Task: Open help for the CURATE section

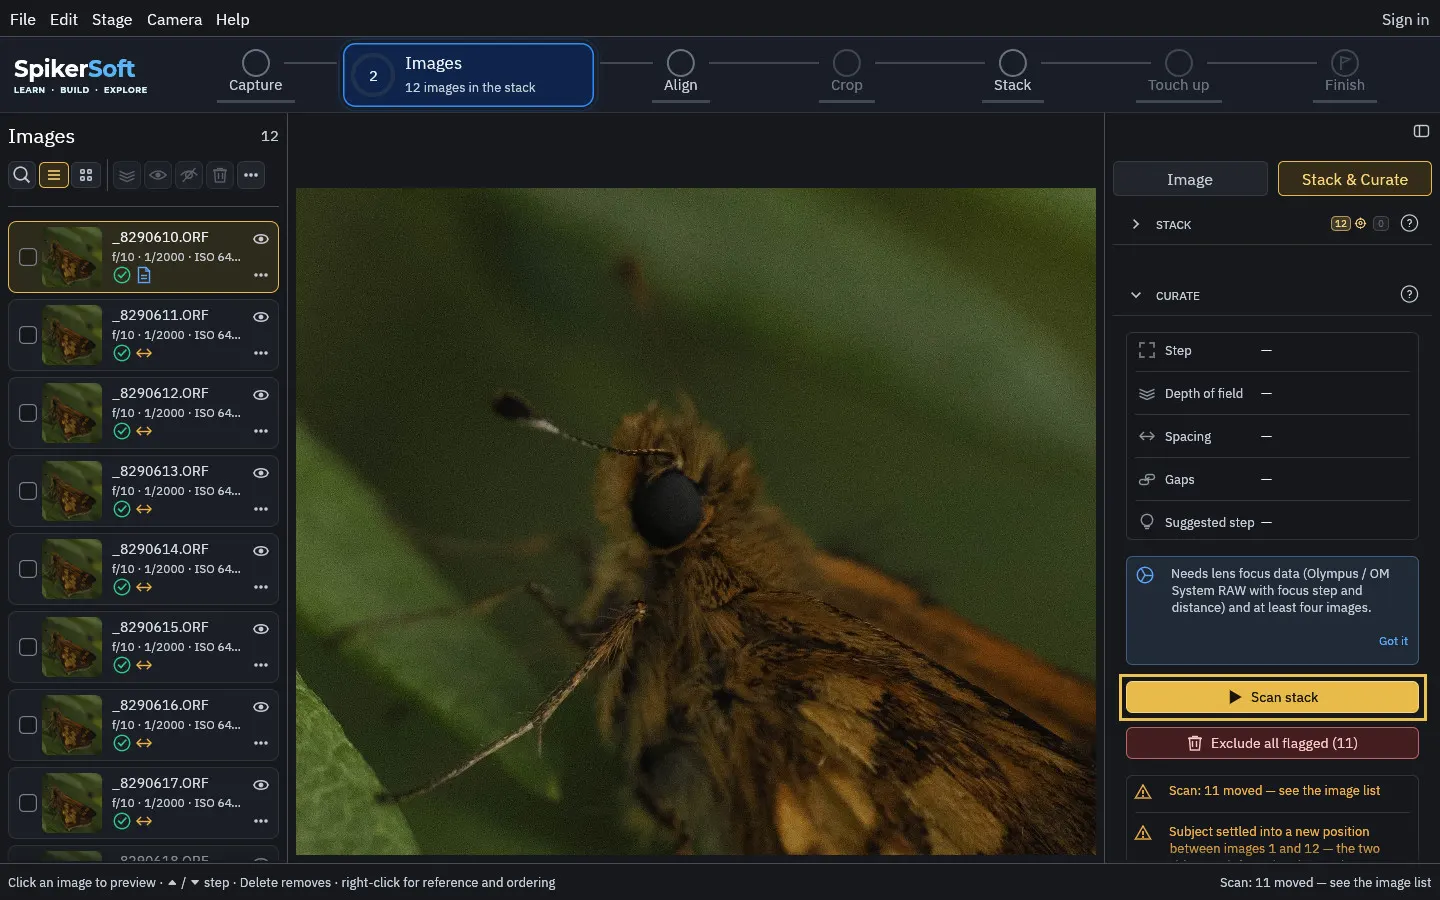Action: [1409, 294]
